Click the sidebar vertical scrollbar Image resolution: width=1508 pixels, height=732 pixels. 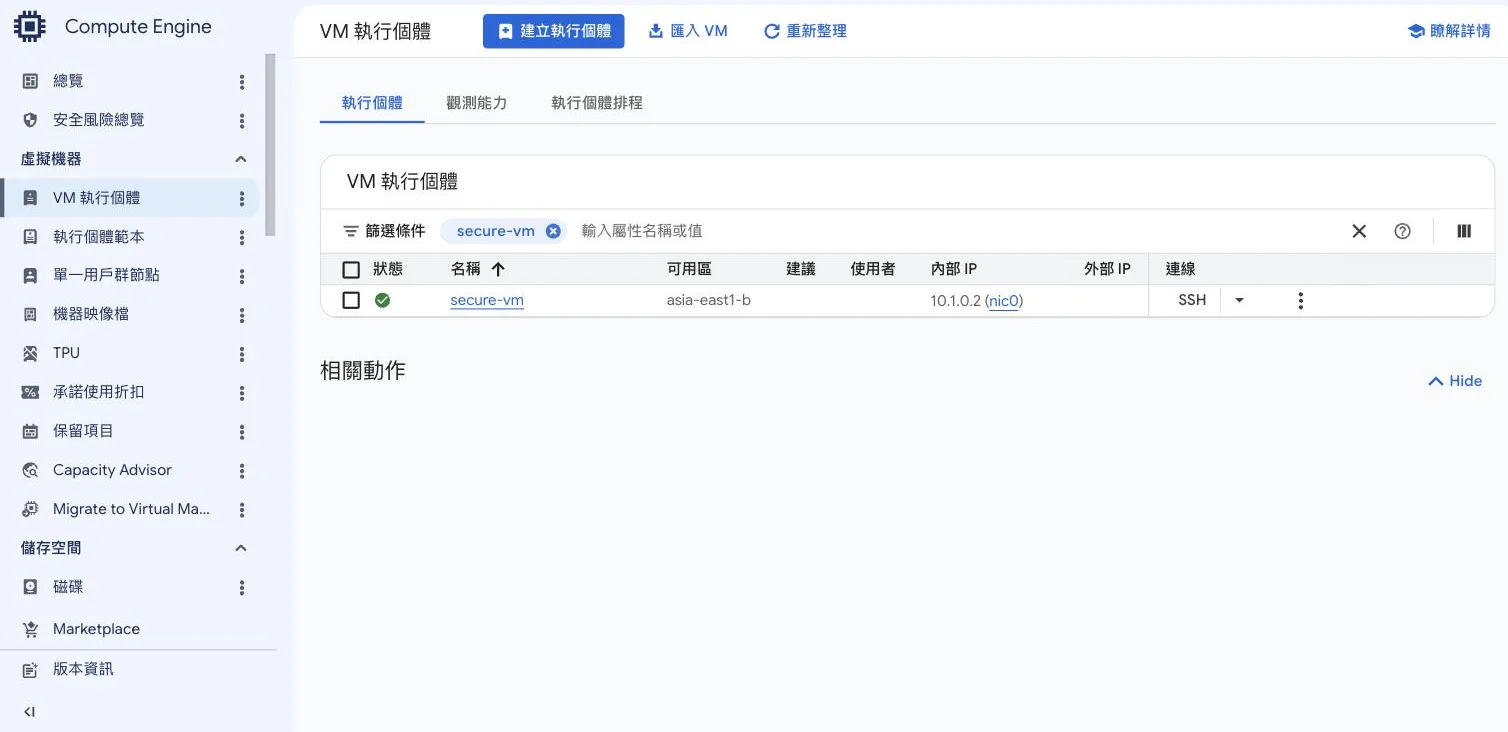point(270,145)
